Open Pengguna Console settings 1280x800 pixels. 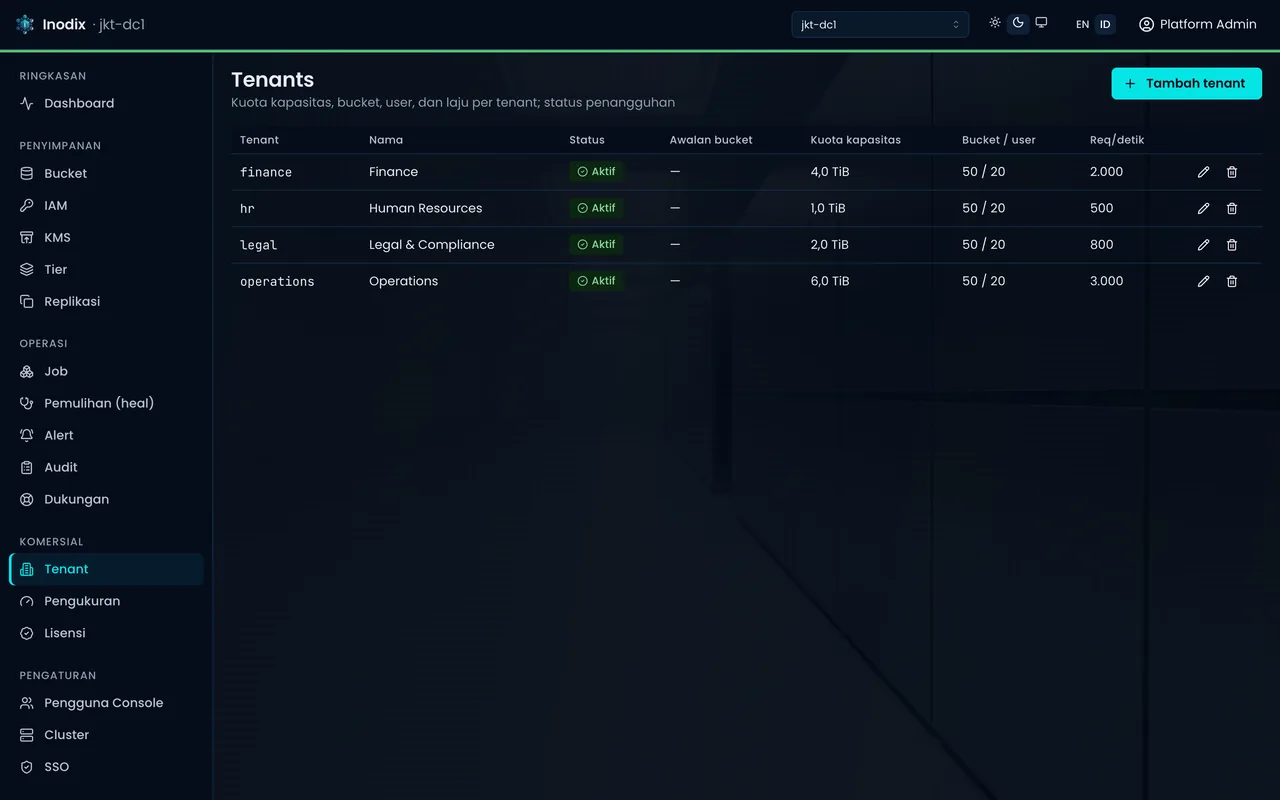[106, 703]
